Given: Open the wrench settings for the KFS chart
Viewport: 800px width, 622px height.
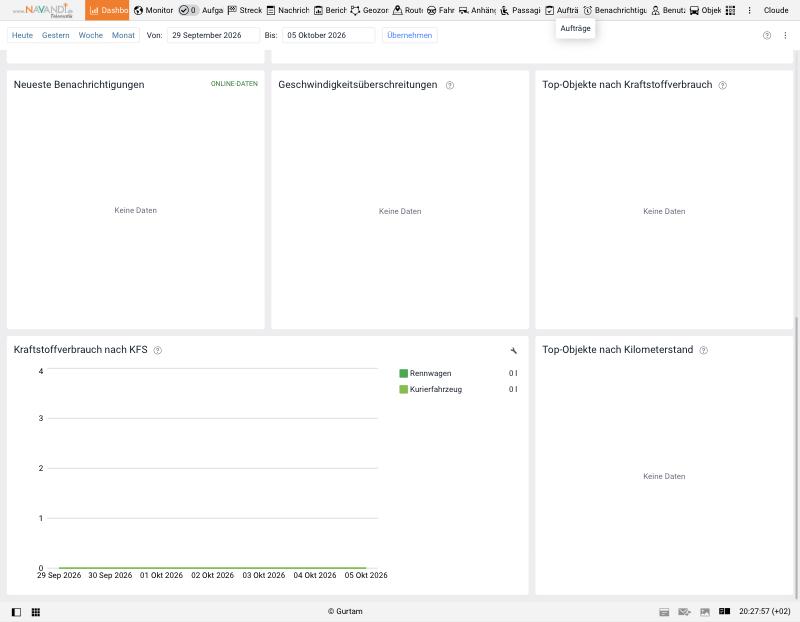Looking at the screenshot, I should pyautogui.click(x=514, y=350).
